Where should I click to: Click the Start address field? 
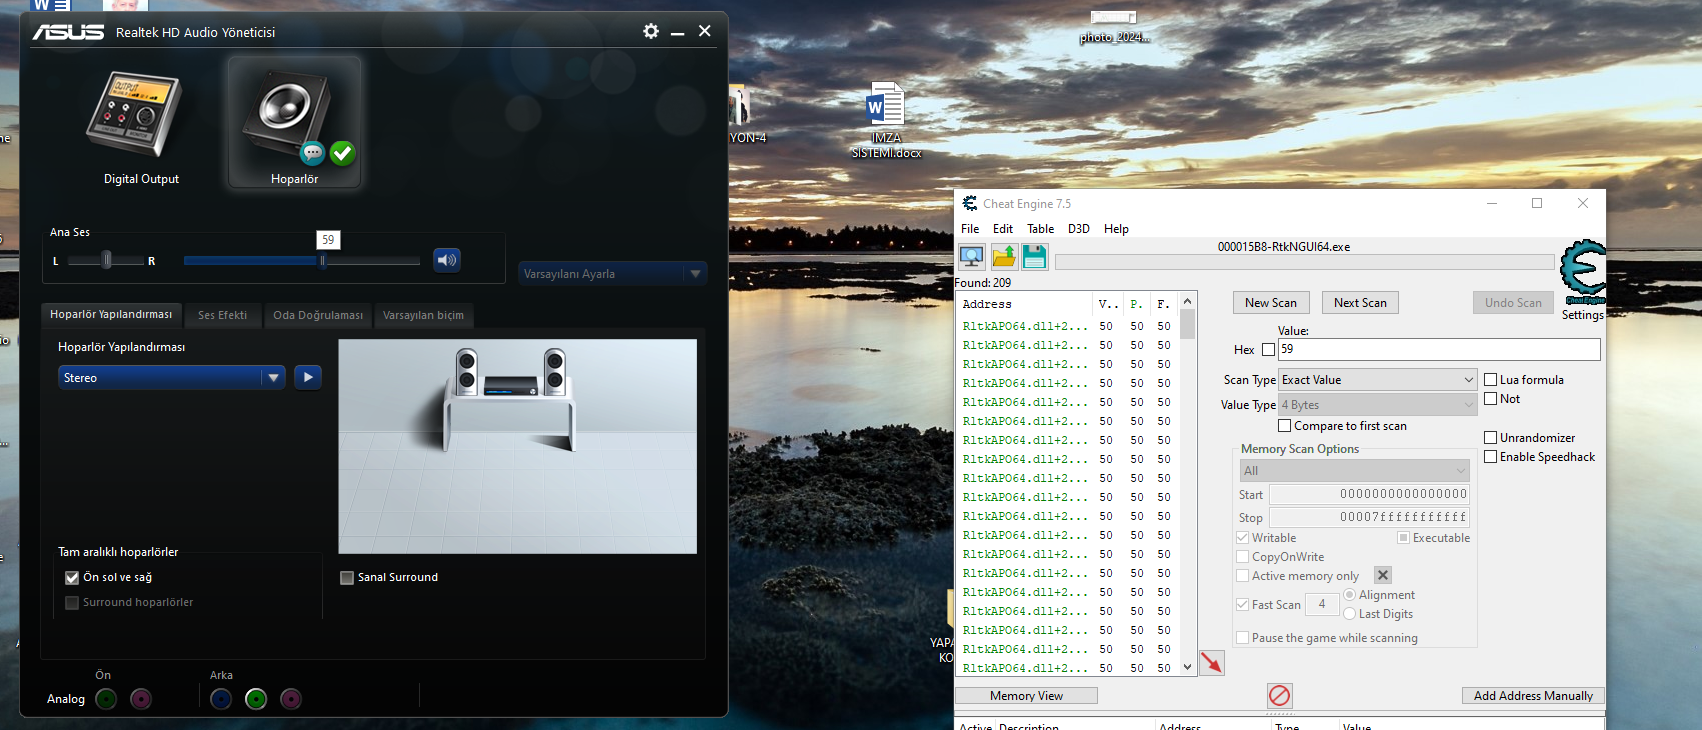click(1369, 494)
